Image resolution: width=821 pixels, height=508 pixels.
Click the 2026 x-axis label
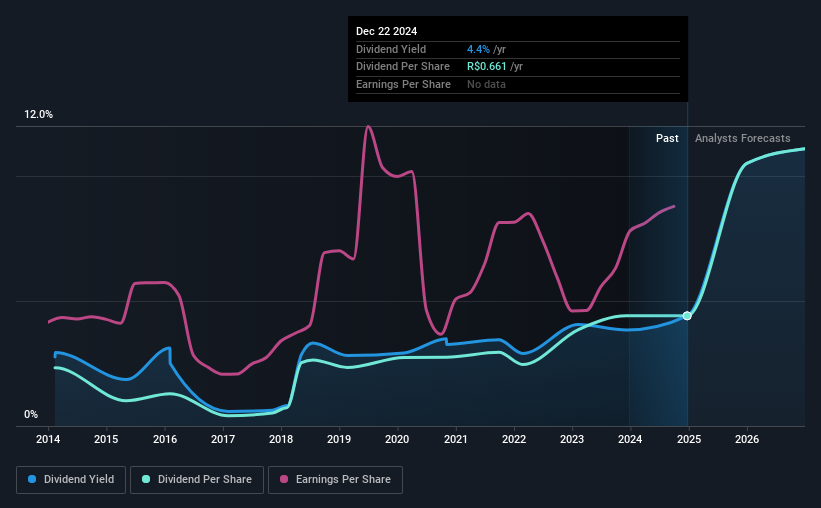[x=747, y=439]
